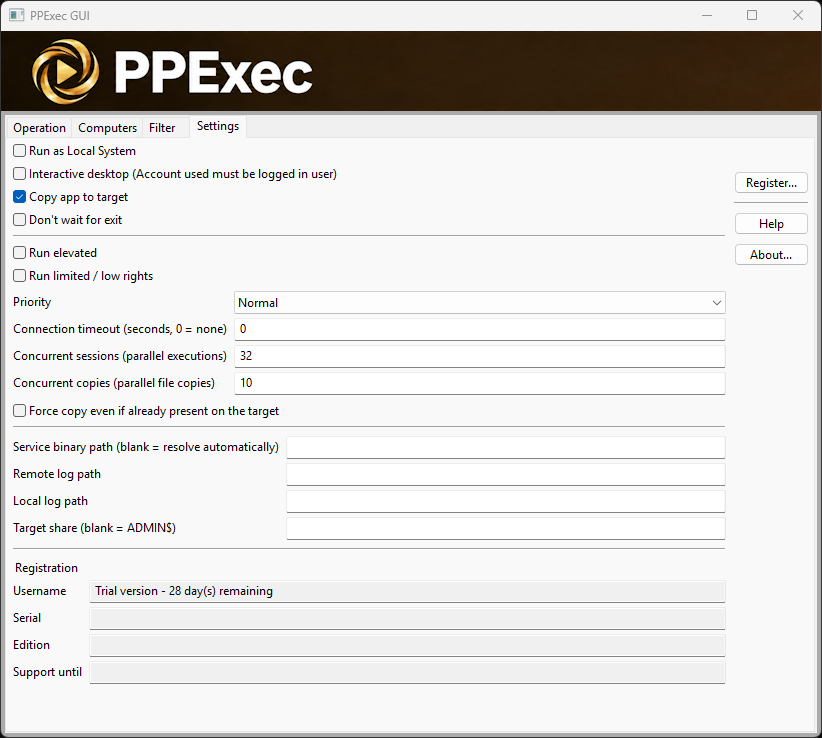Focus the Concurrent sessions input box
This screenshot has width=822, height=738.
pos(480,356)
